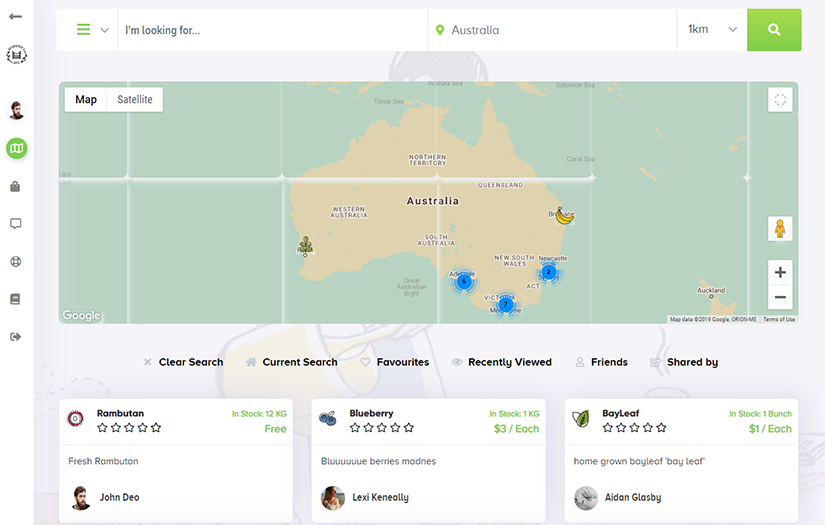The width and height of the screenshot is (825, 525).
Task: Open the book icon in sidebar
Action: click(15, 299)
